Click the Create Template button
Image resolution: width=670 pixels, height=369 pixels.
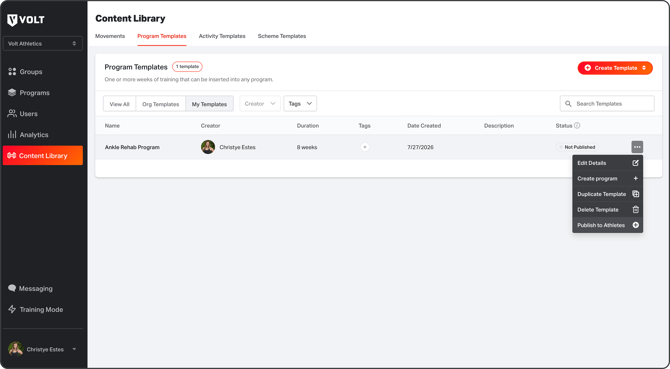click(x=615, y=68)
